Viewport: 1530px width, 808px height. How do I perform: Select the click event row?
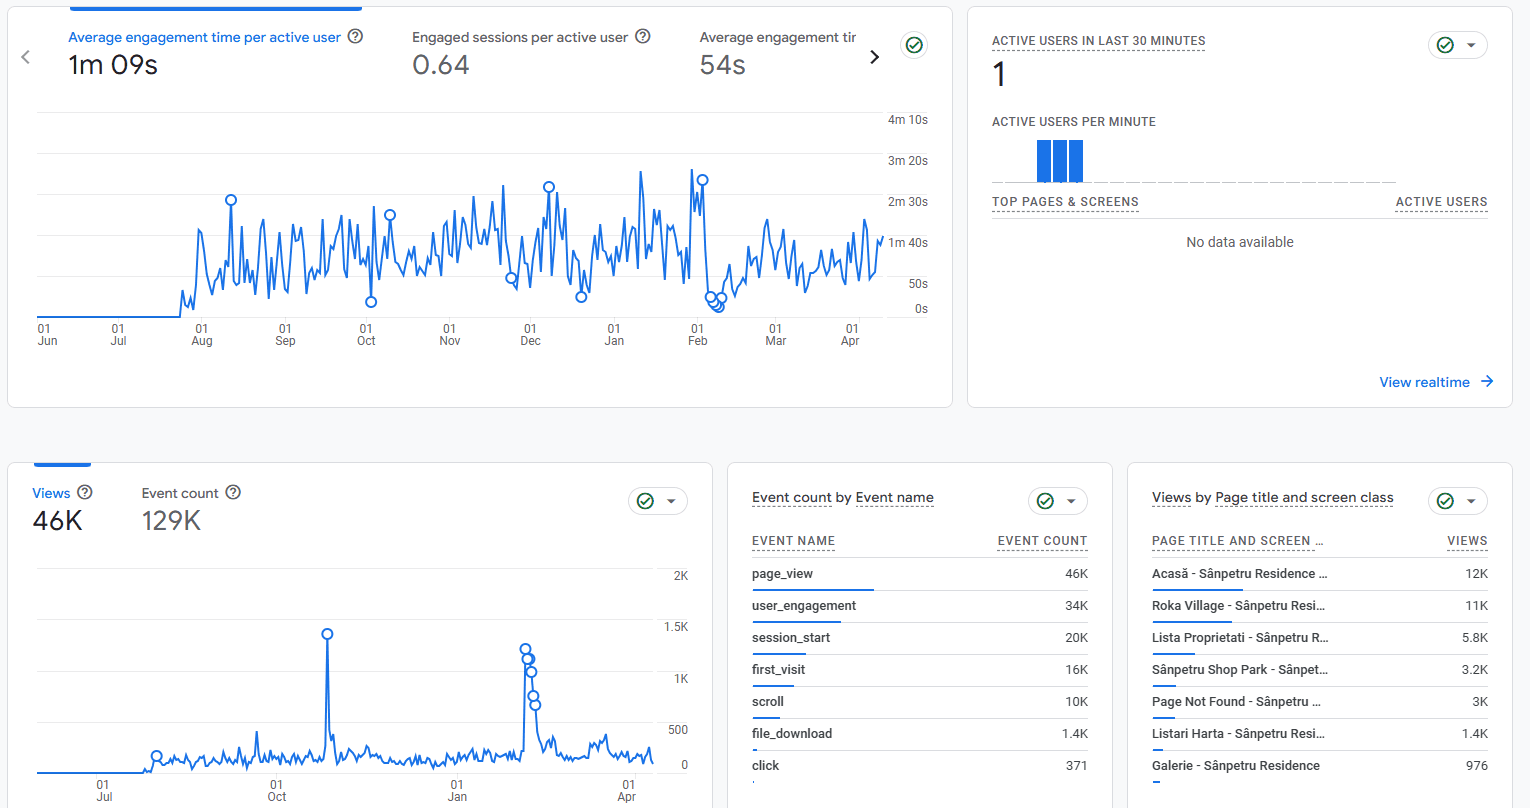tap(919, 766)
